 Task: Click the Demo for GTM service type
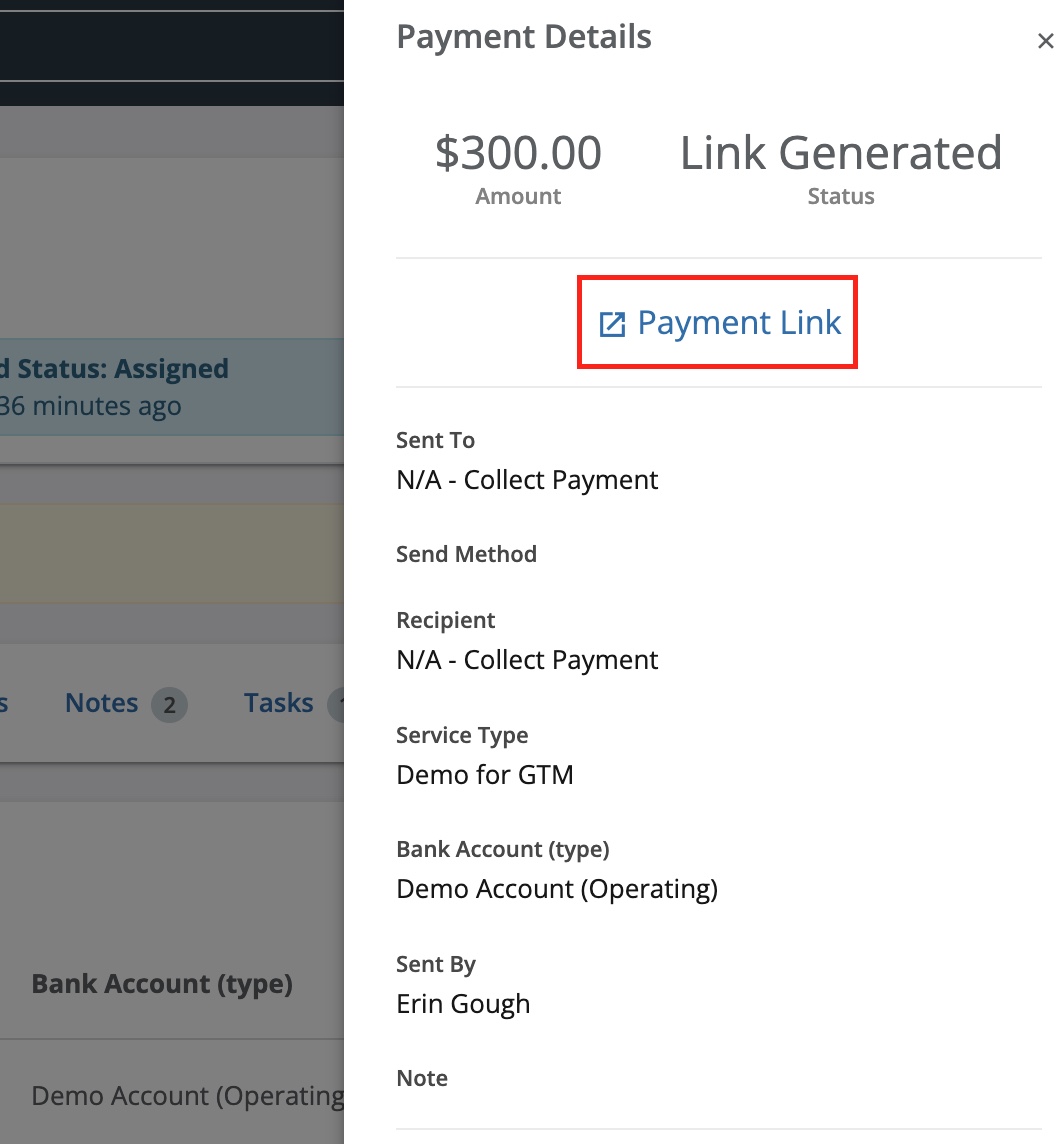(484, 775)
